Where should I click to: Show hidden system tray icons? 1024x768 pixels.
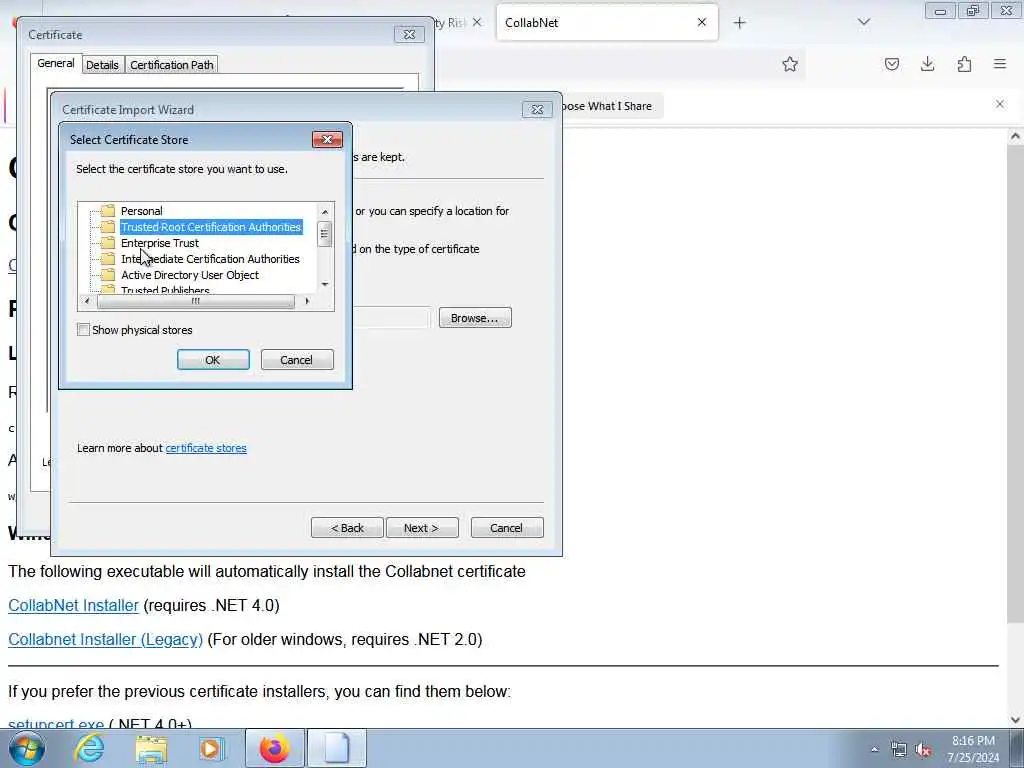click(874, 749)
